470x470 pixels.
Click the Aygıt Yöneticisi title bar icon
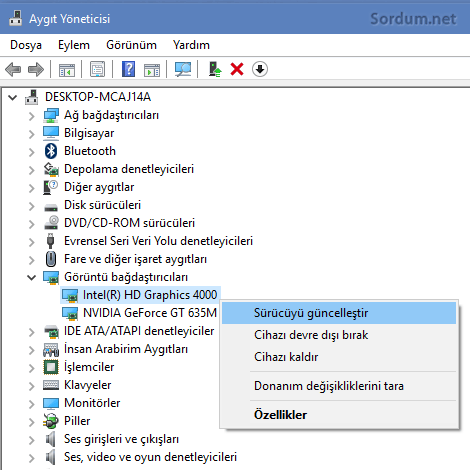pos(15,18)
